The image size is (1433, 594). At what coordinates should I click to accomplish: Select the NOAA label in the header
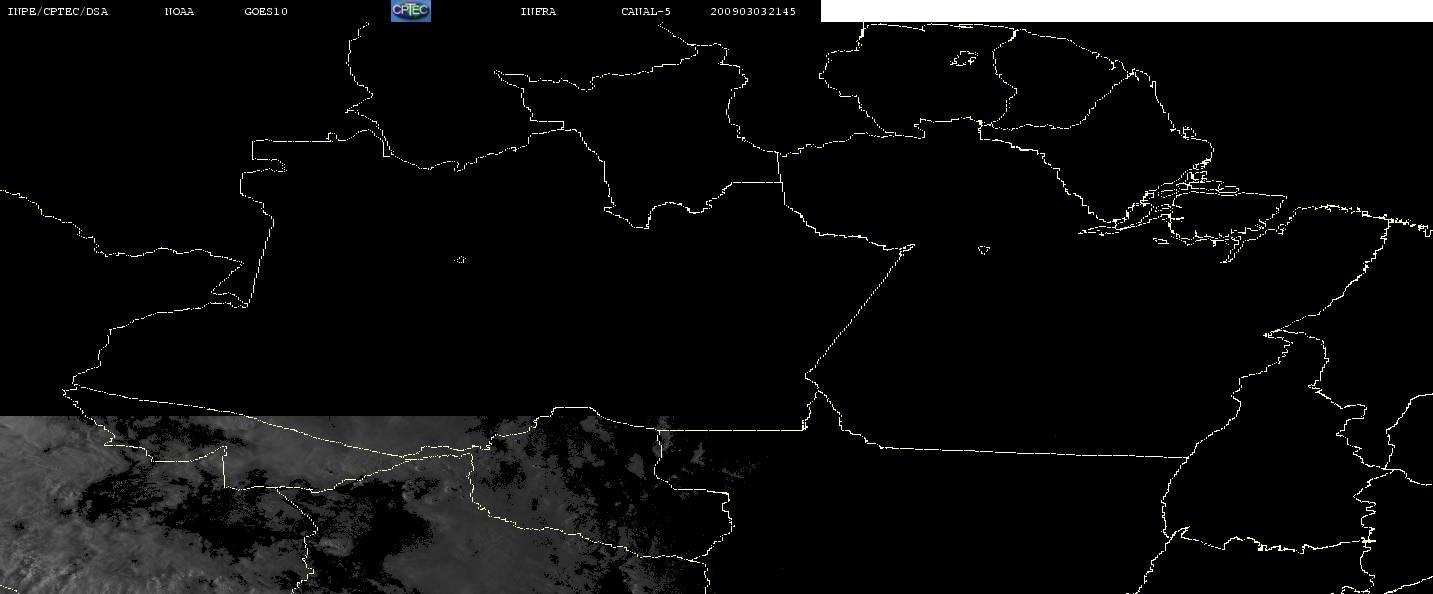click(x=179, y=12)
